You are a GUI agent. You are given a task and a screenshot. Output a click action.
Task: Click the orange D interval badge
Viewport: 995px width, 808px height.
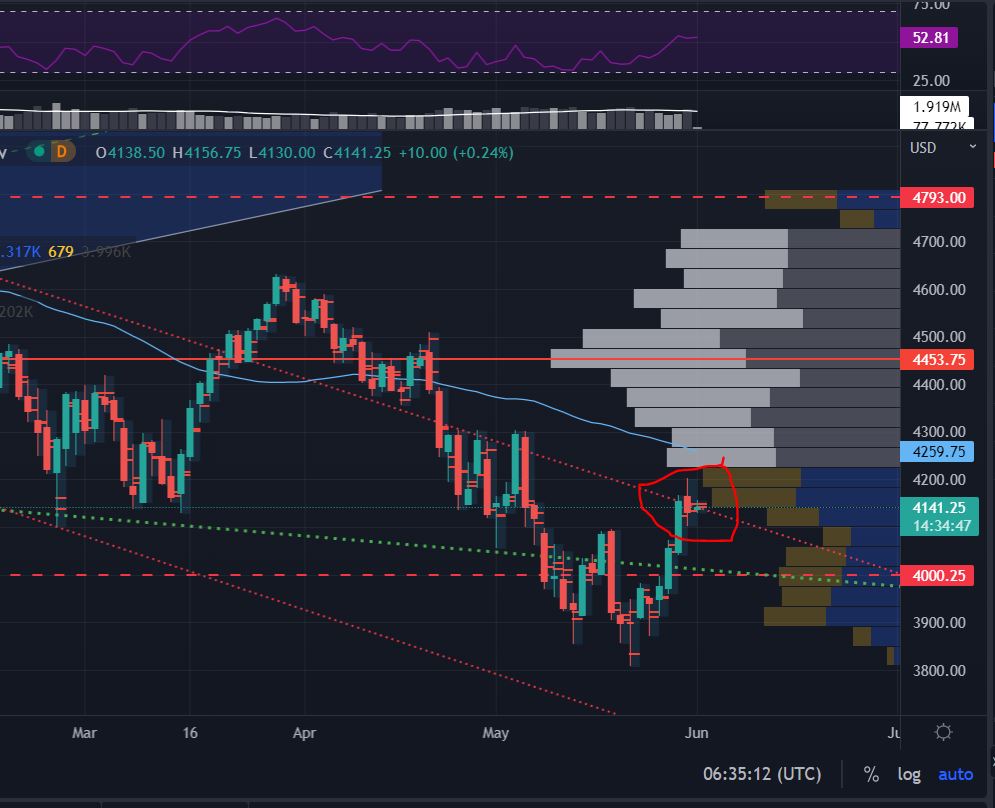(x=62, y=152)
